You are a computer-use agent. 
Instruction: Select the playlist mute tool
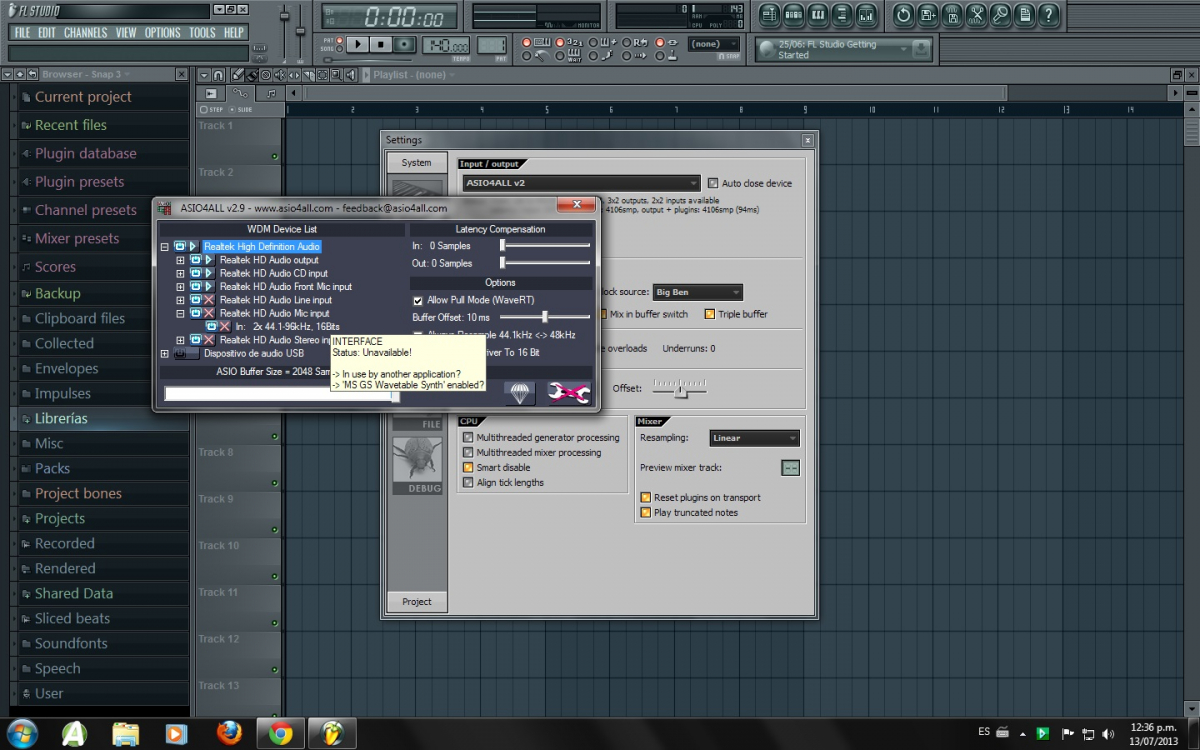[x=279, y=75]
